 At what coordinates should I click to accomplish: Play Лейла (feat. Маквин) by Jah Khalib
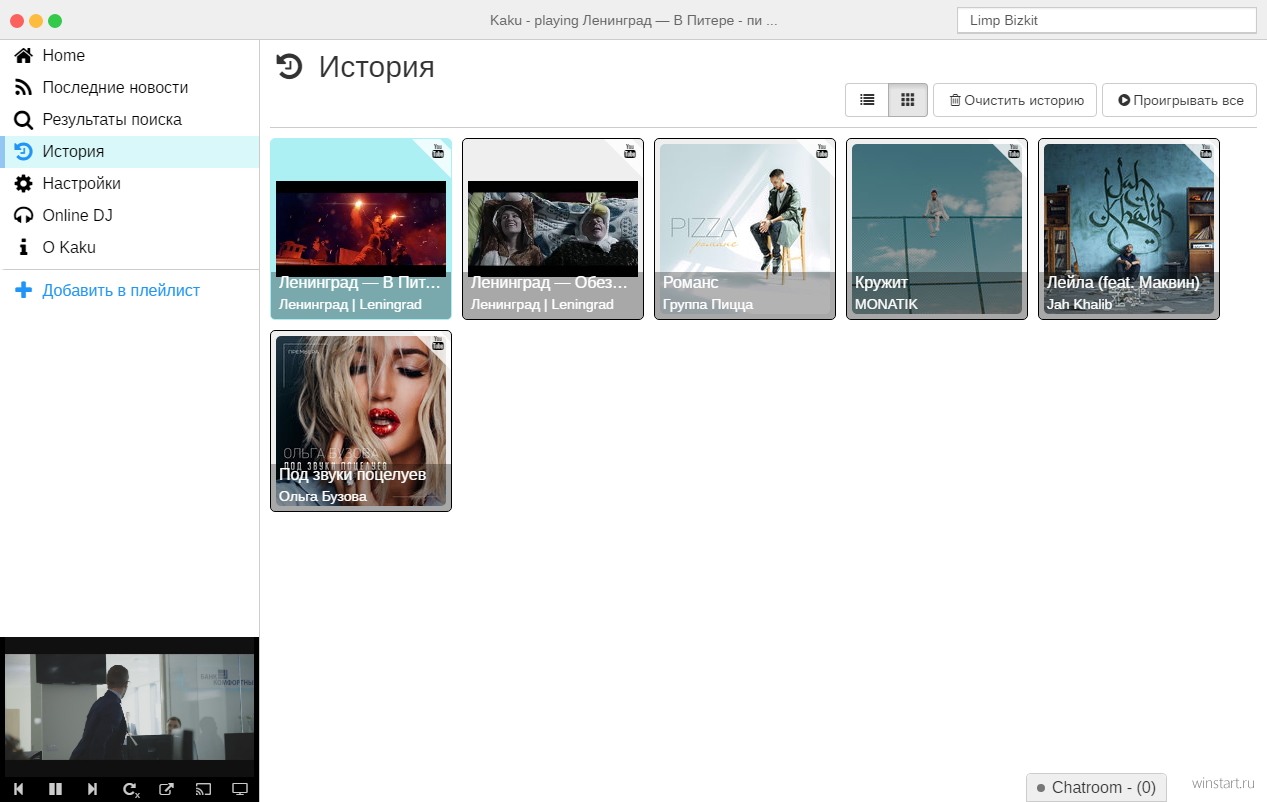click(x=1129, y=229)
